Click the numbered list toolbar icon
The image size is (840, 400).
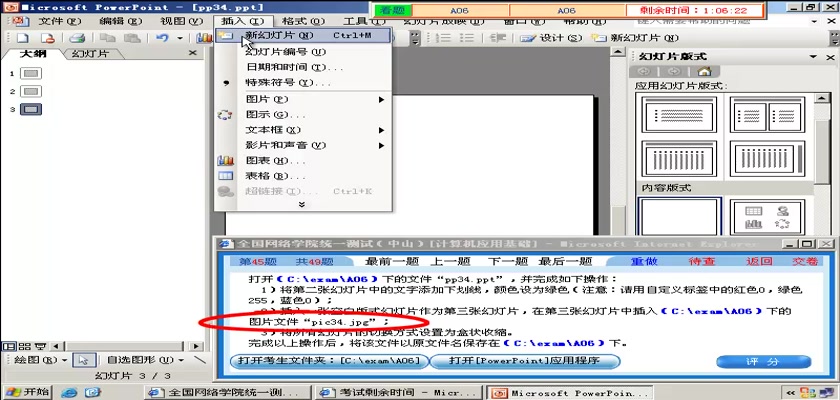pos(442,38)
